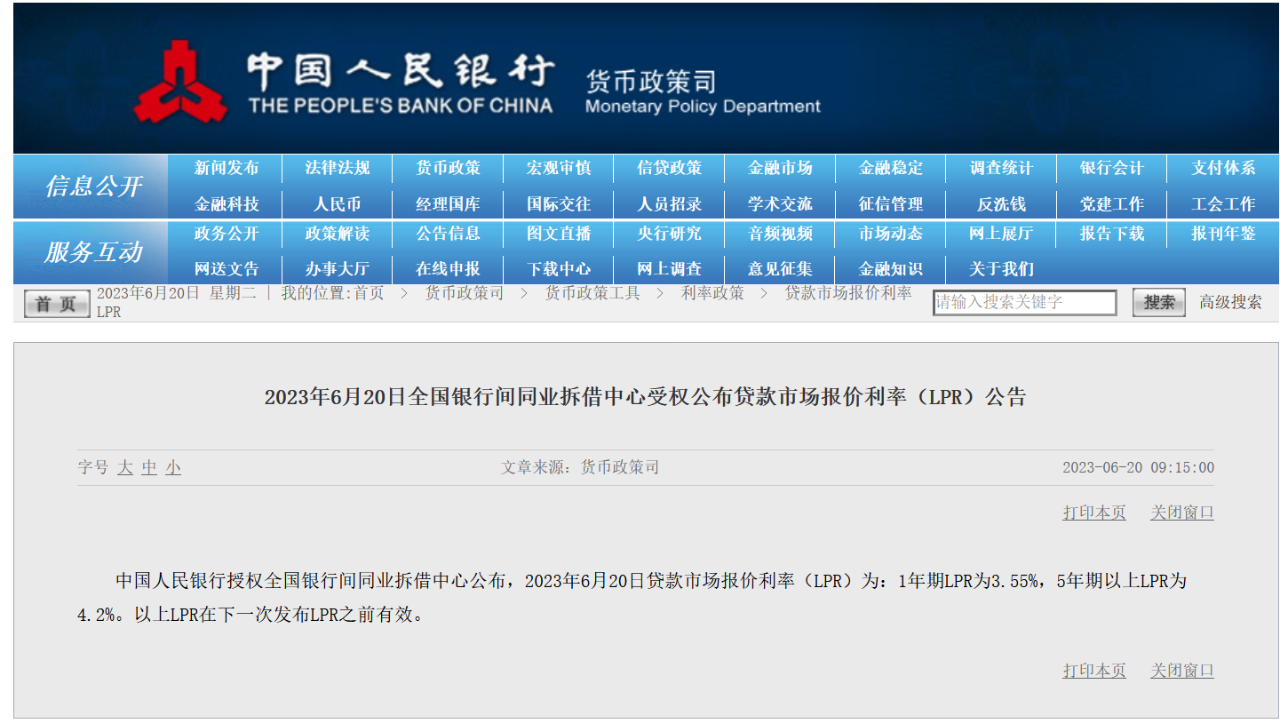
Task: Select 银行会计 in the menu
Action: (x=1112, y=168)
